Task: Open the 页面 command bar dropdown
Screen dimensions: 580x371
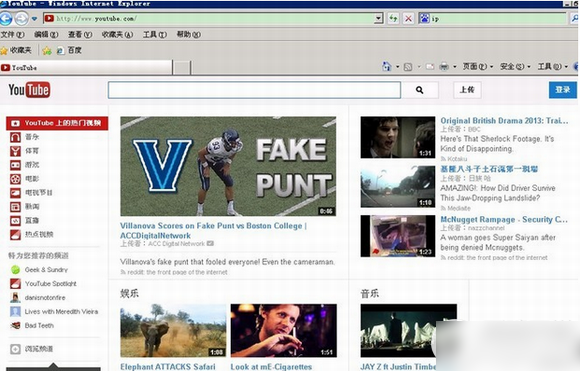Action: 478,67
